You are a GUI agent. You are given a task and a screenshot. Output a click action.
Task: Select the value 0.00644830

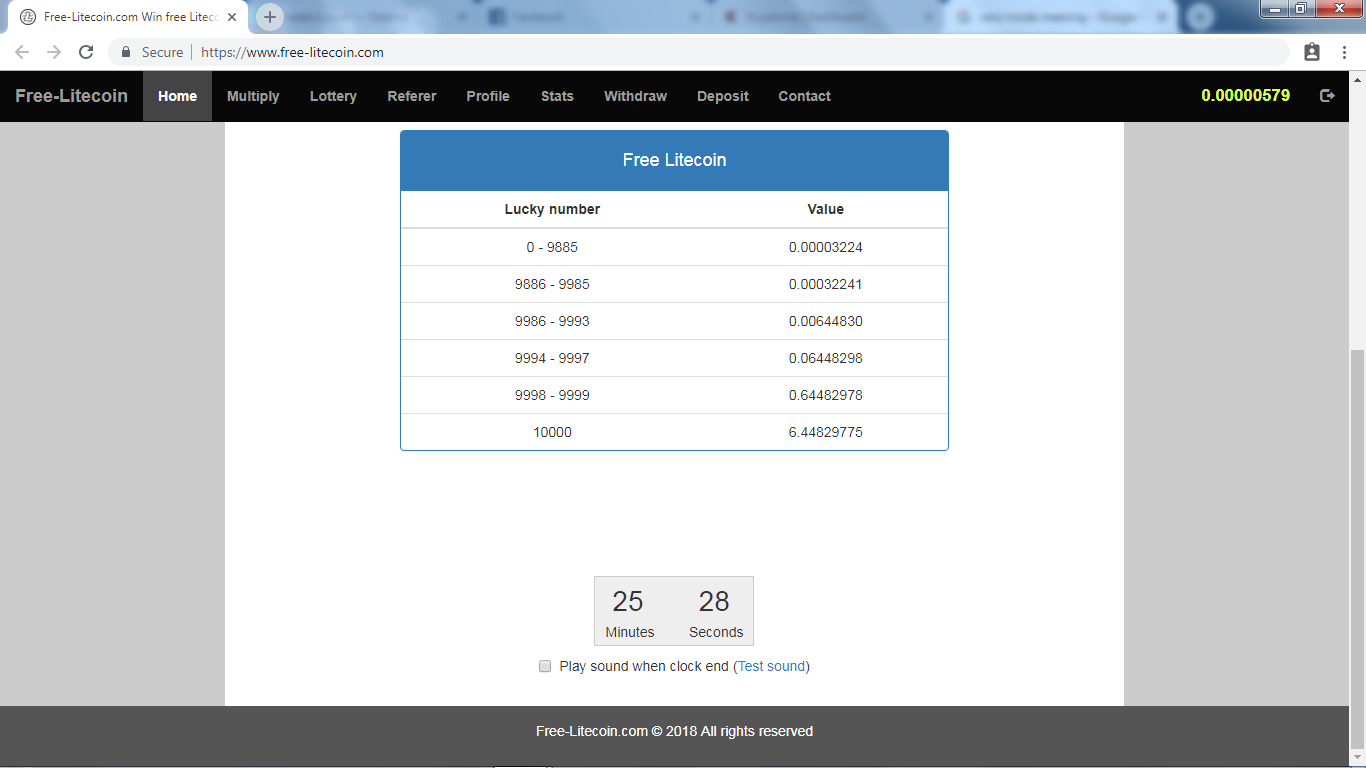tap(826, 321)
